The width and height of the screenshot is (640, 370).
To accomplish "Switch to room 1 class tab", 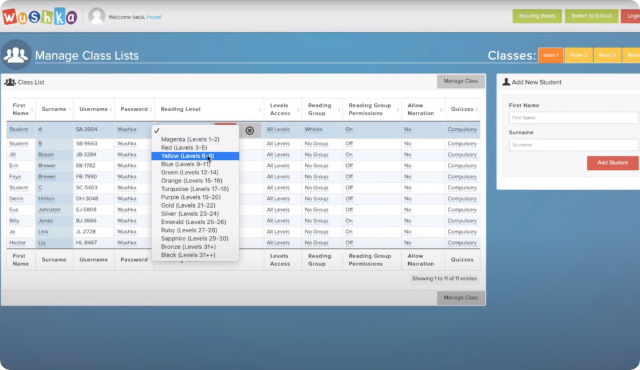I will coord(551,55).
